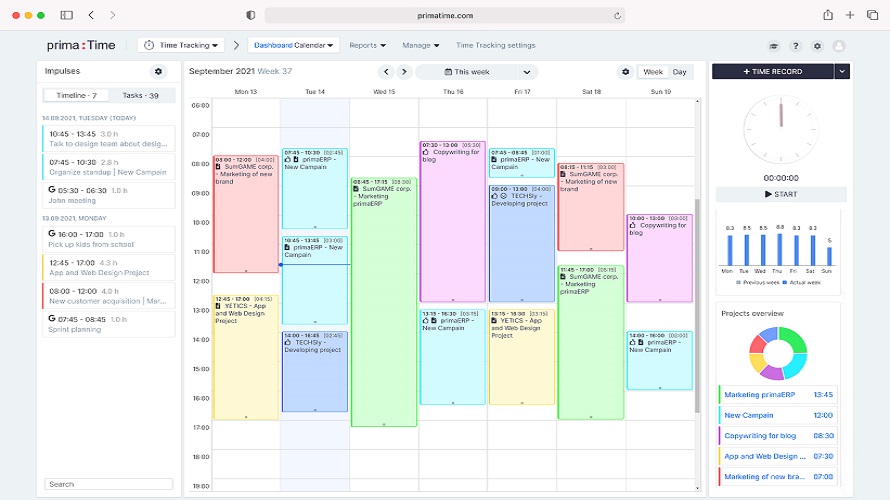This screenshot has width=890, height=500.
Task: Open Marketing of new brand project row
Action: pos(778,477)
